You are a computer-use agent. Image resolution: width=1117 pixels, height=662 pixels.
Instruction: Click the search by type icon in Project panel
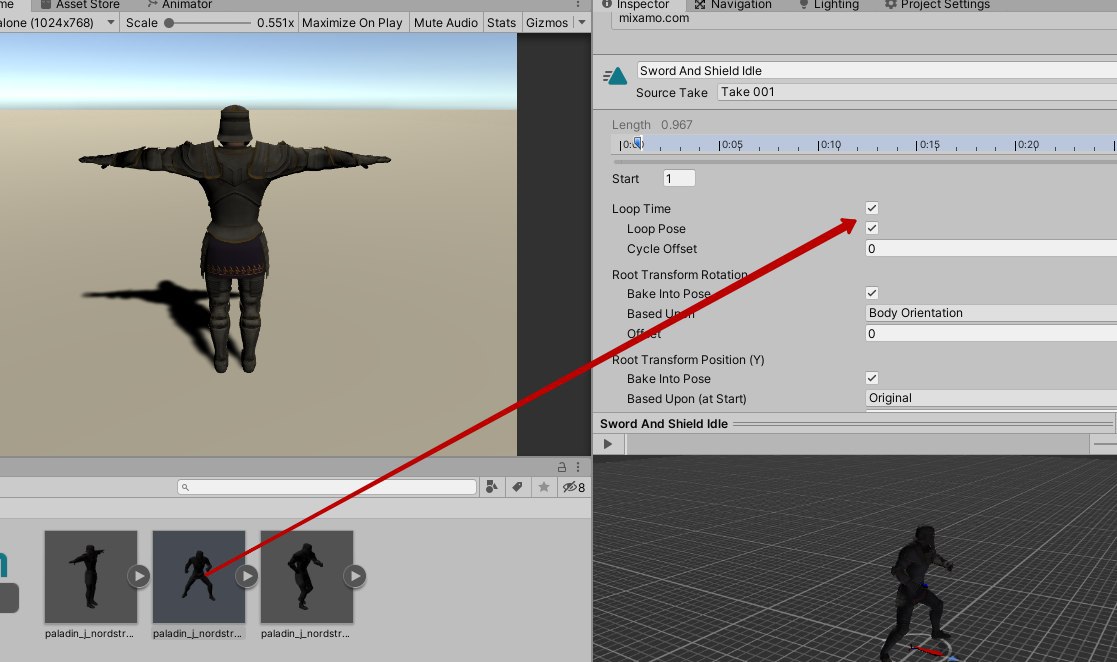coord(492,487)
